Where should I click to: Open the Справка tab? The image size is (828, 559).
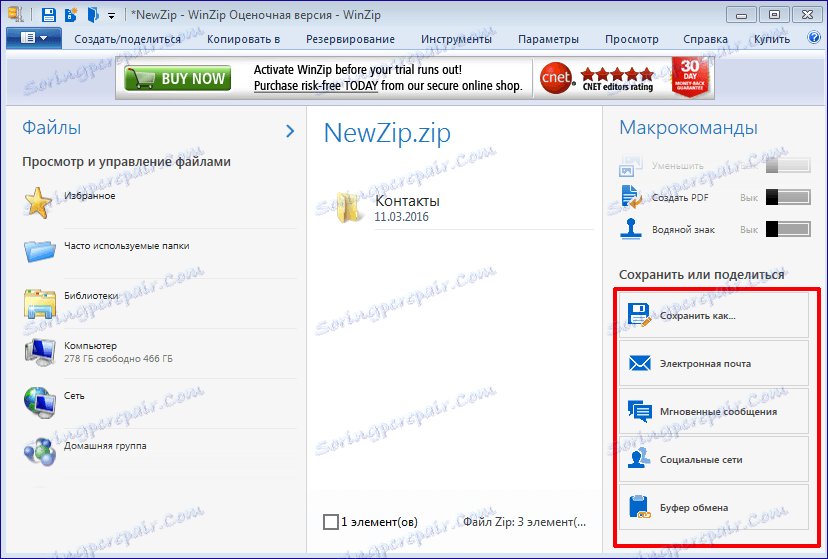tap(705, 39)
